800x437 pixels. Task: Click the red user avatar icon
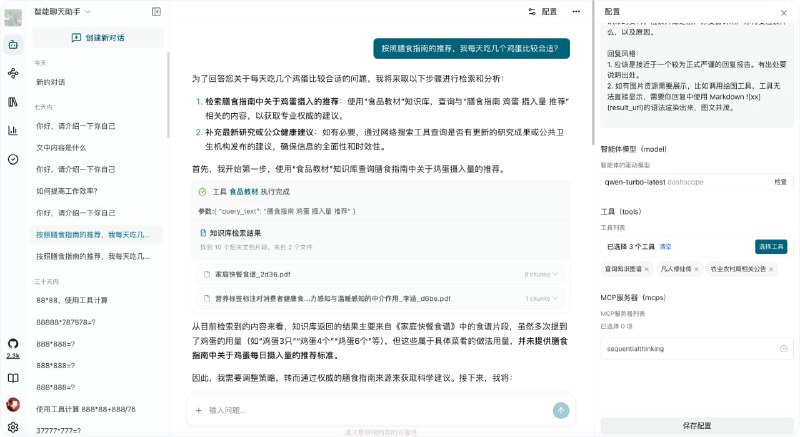(13, 404)
